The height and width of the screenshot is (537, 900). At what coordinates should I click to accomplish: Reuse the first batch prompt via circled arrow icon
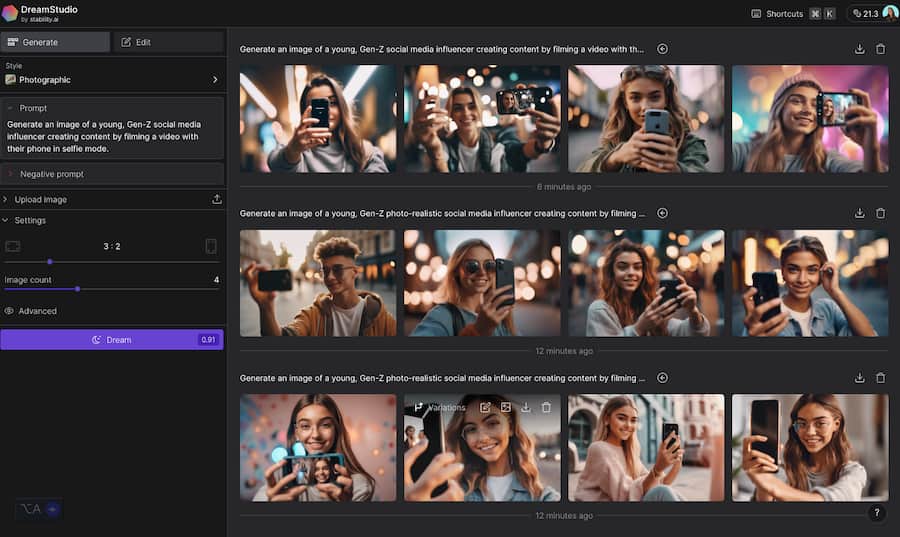[662, 49]
